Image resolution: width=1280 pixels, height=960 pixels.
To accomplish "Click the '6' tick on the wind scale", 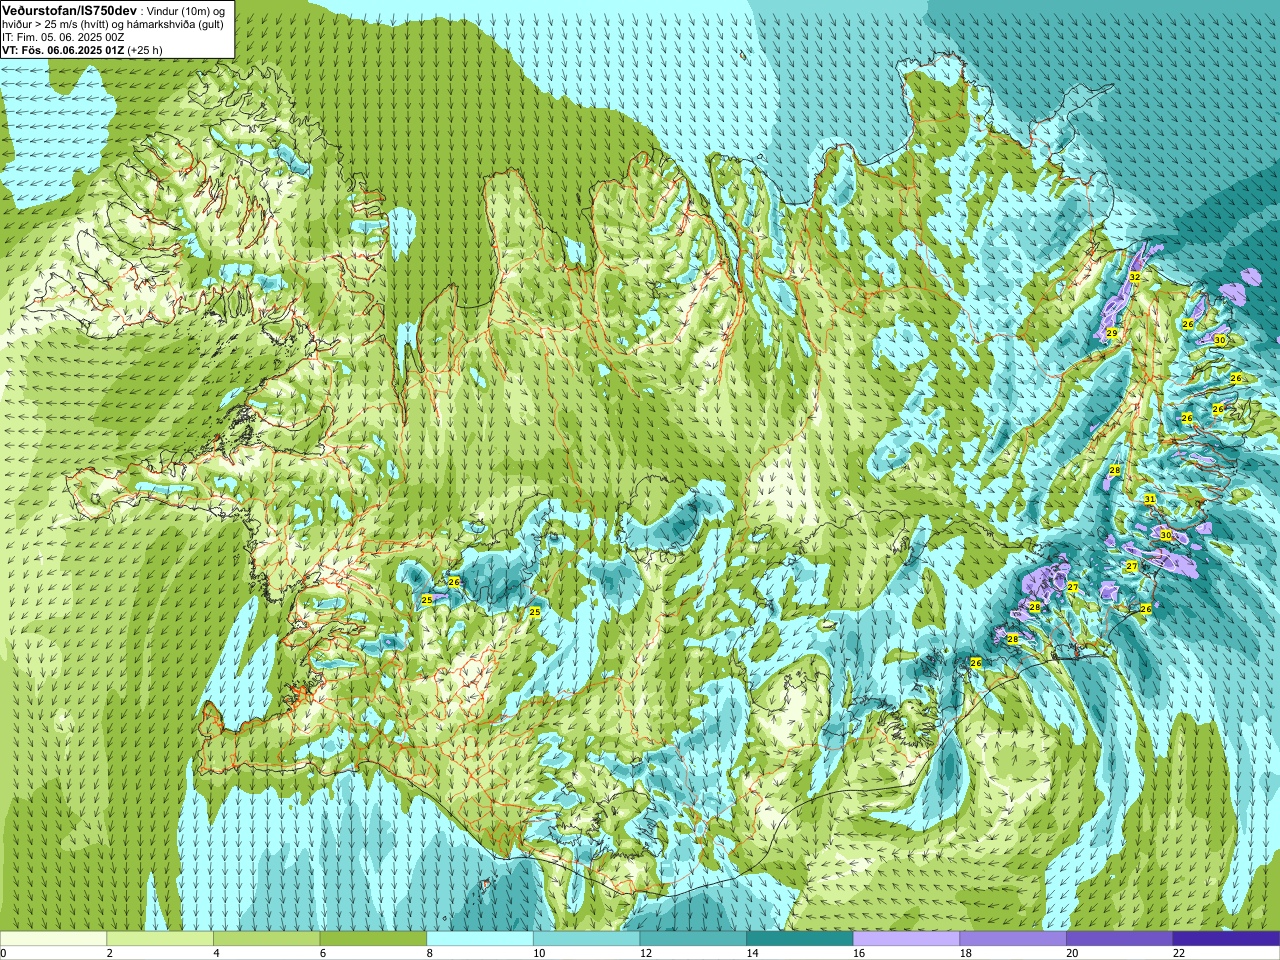I will click(x=322, y=954).
